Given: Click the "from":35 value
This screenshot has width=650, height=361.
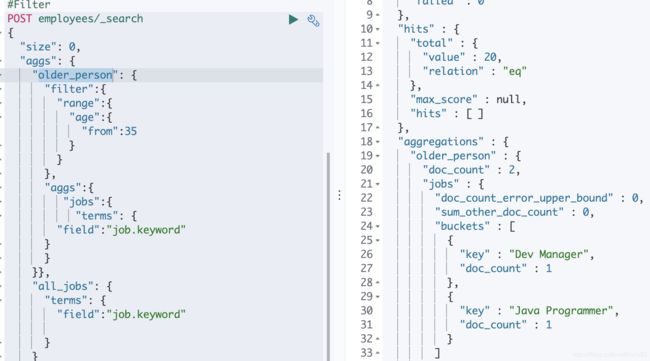Looking at the screenshot, I should 109,131.
